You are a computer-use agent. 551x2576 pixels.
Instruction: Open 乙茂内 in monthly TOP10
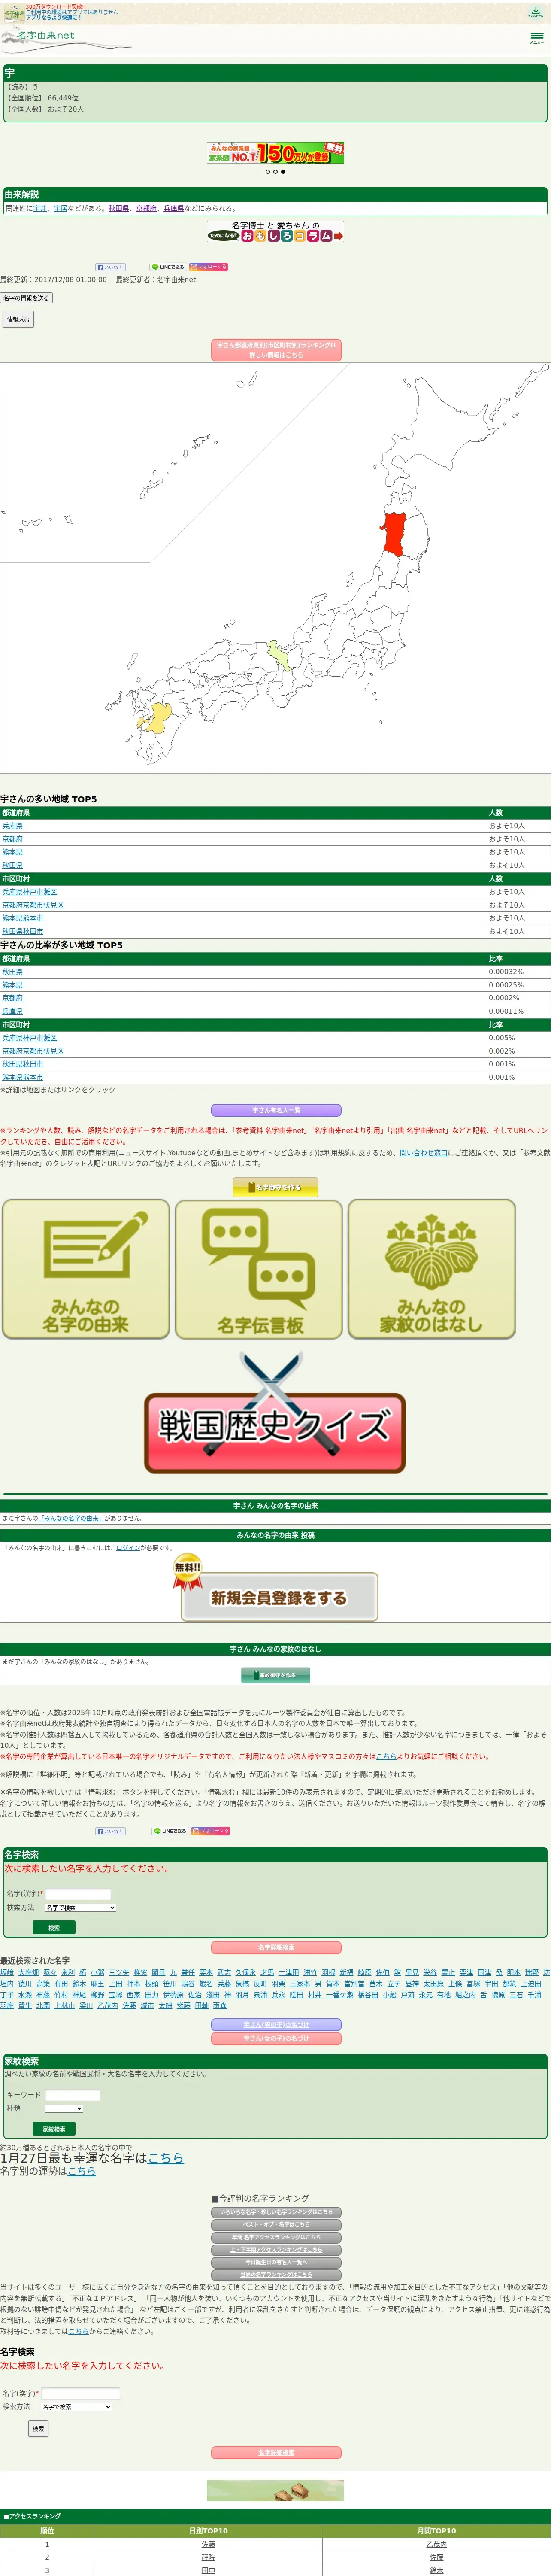[436, 2544]
